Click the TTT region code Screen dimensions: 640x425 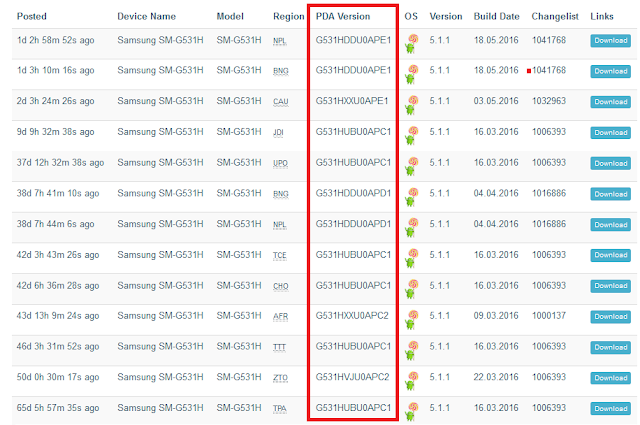click(279, 347)
